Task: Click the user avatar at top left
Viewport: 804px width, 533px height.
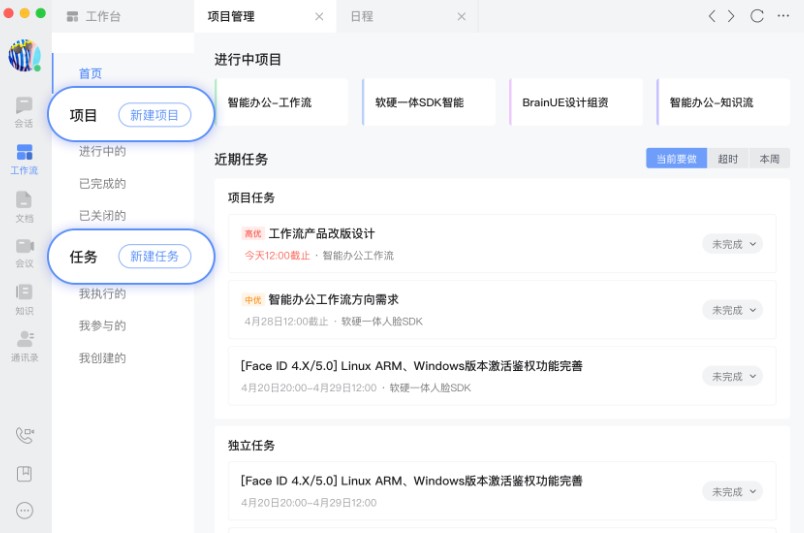Action: point(24,56)
